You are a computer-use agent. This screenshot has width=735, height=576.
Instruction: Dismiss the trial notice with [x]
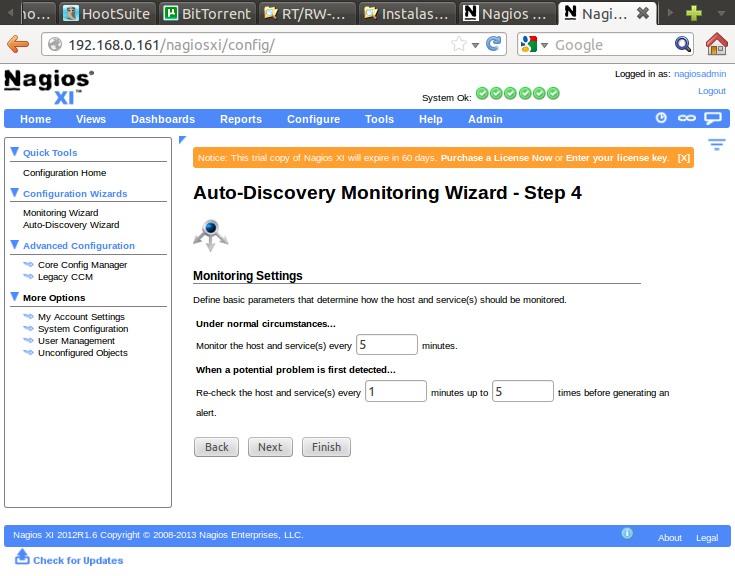point(683,158)
